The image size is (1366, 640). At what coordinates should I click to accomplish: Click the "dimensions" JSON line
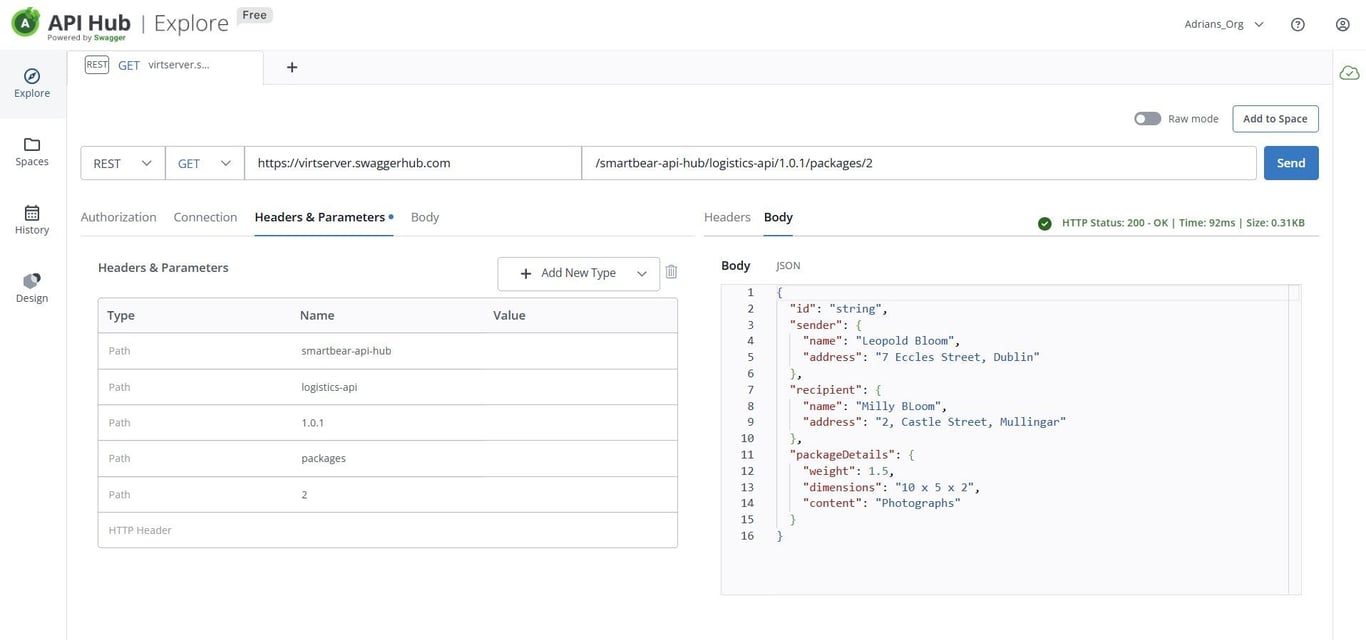(x=891, y=487)
